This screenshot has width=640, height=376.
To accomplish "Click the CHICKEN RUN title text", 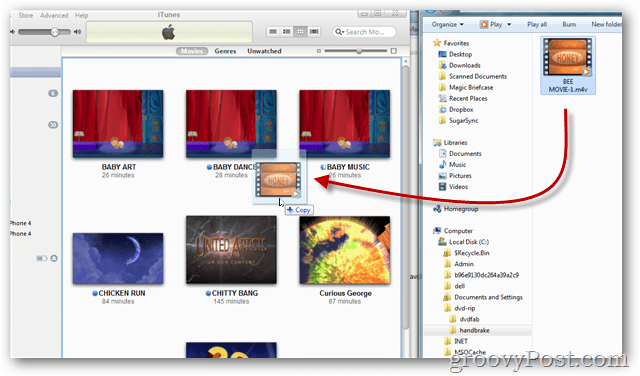I will click(122, 293).
